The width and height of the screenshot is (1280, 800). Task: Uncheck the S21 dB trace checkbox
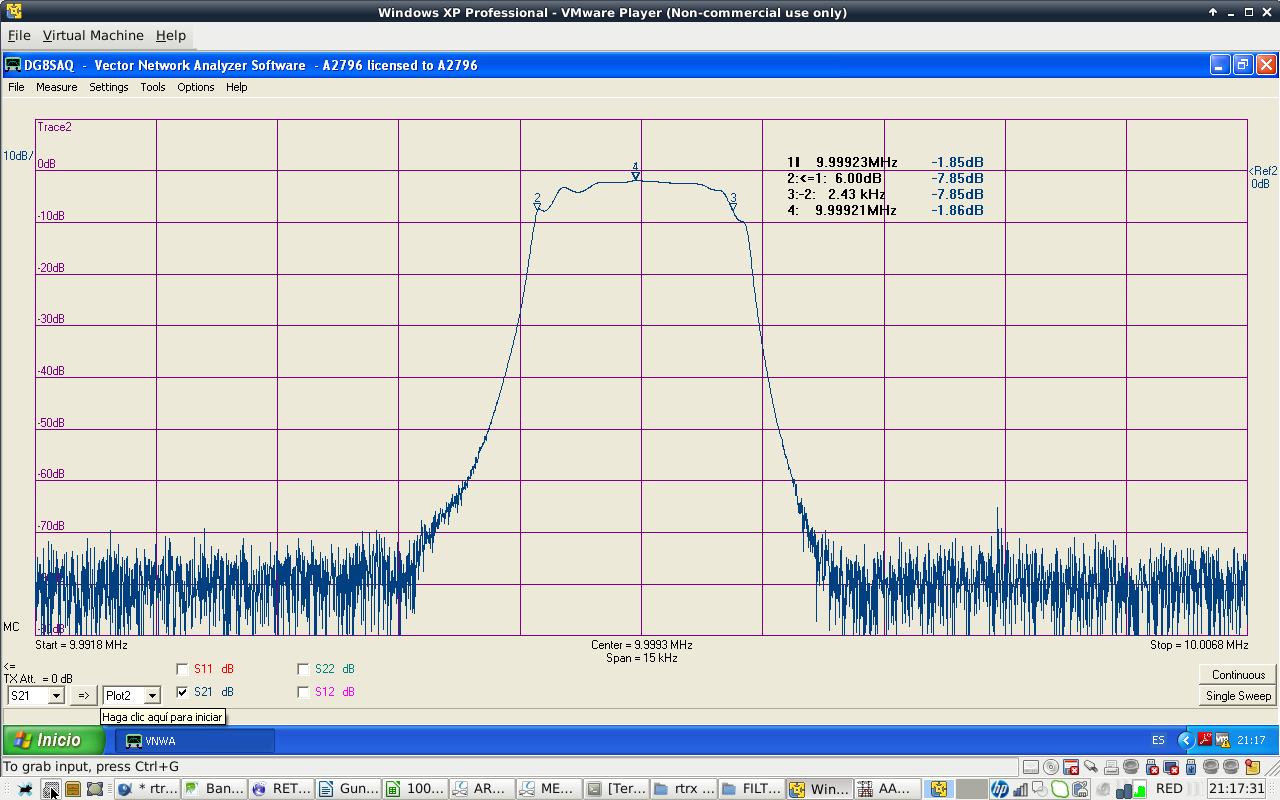tap(182, 692)
